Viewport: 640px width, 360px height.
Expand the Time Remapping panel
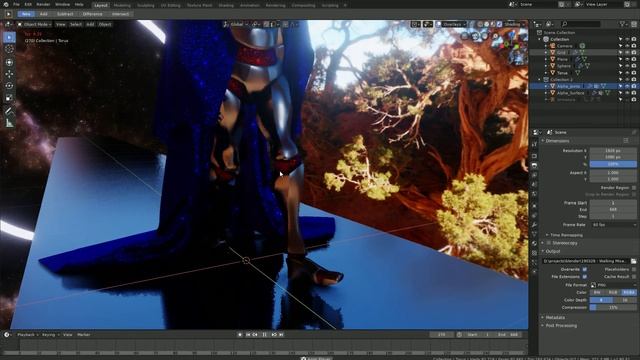pos(566,235)
